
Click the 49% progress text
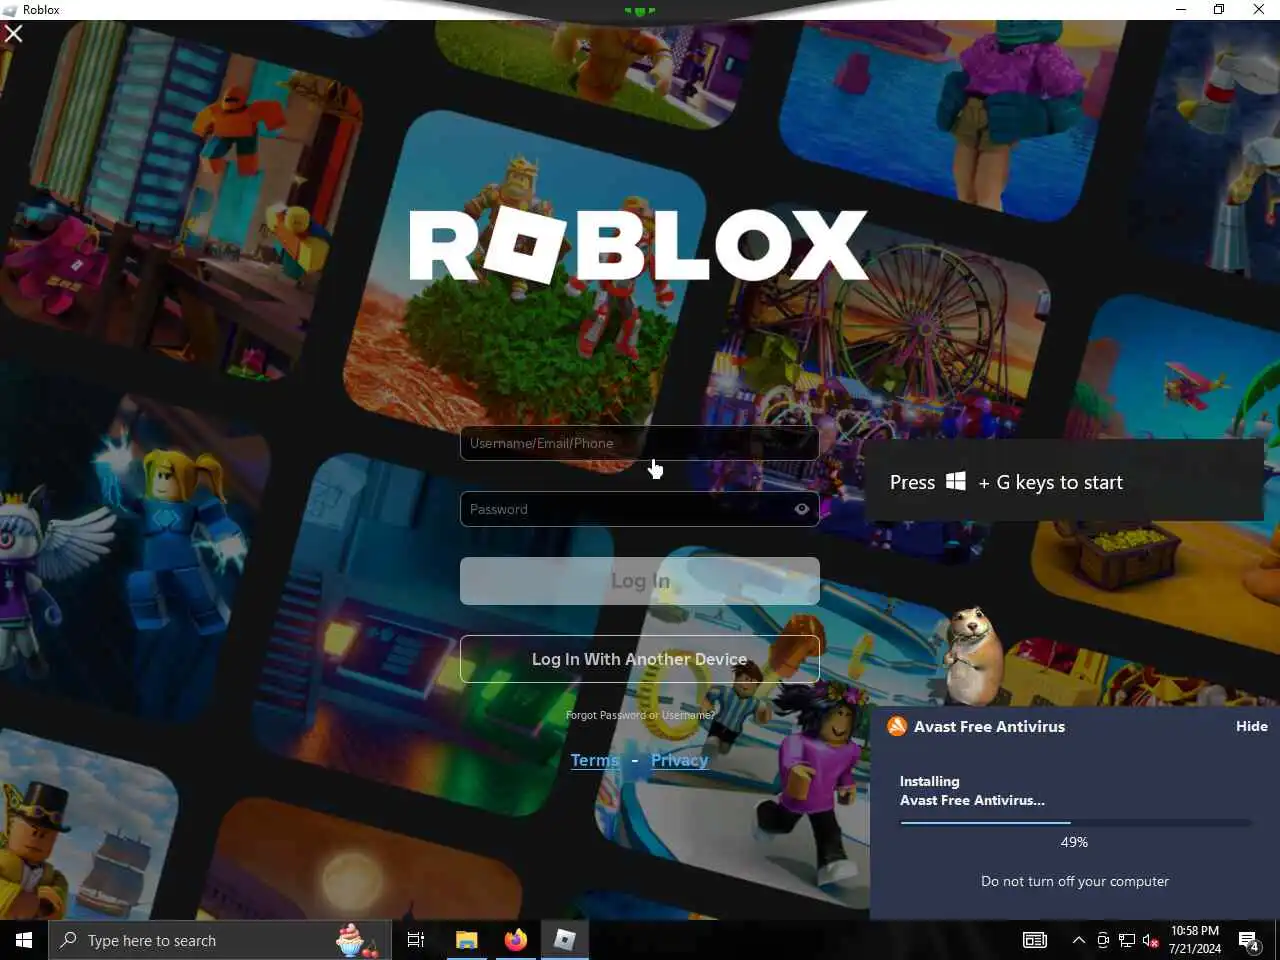[1074, 842]
